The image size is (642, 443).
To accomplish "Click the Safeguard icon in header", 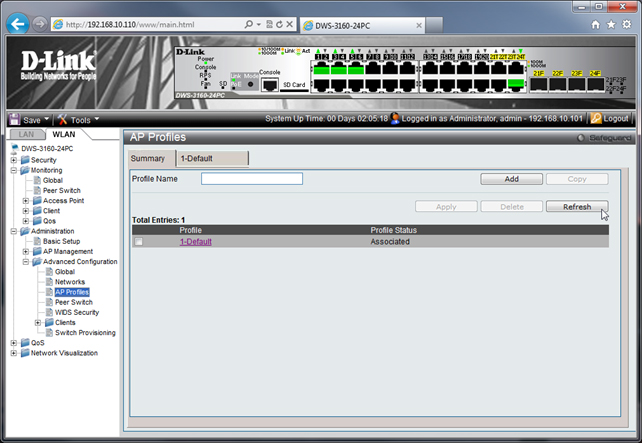I will (582, 138).
